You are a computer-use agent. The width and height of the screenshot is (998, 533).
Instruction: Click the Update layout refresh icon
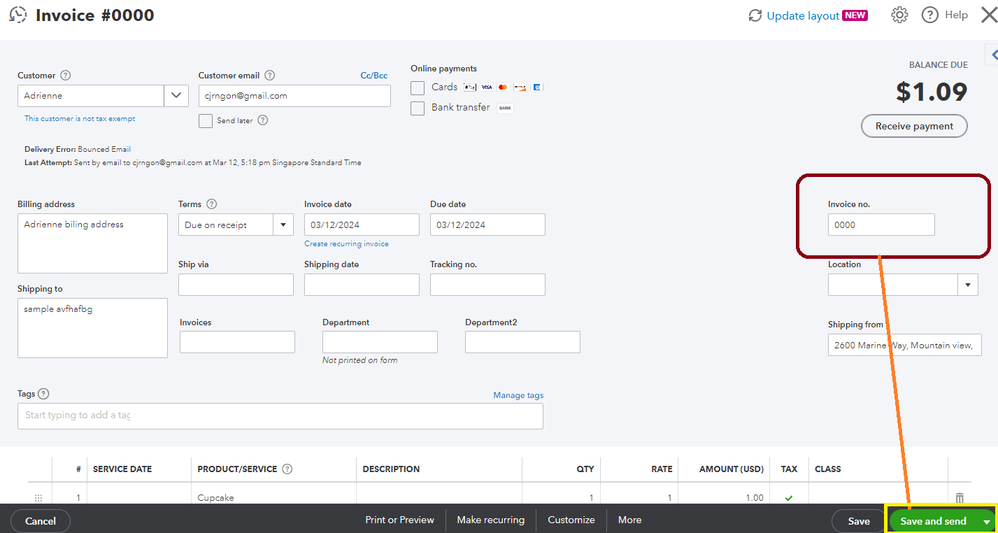coord(756,16)
